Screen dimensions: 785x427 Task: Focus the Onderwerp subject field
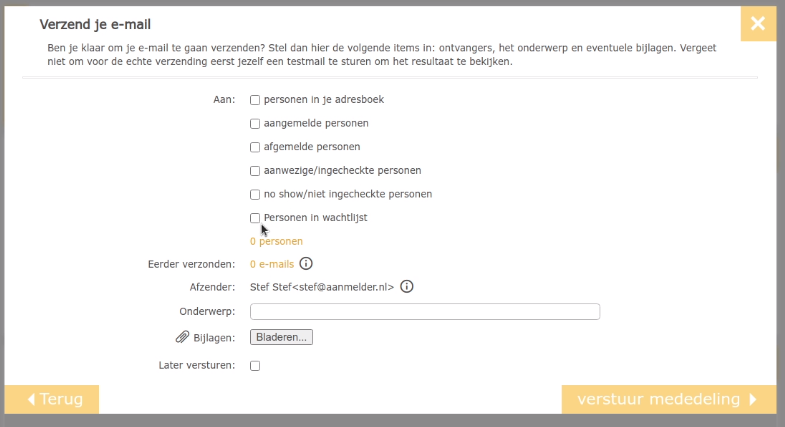click(x=425, y=311)
